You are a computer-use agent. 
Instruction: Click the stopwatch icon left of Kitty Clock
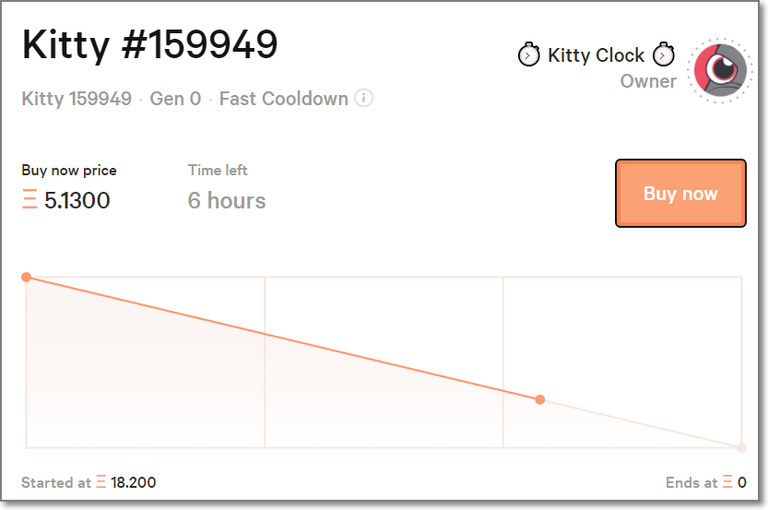(529, 55)
